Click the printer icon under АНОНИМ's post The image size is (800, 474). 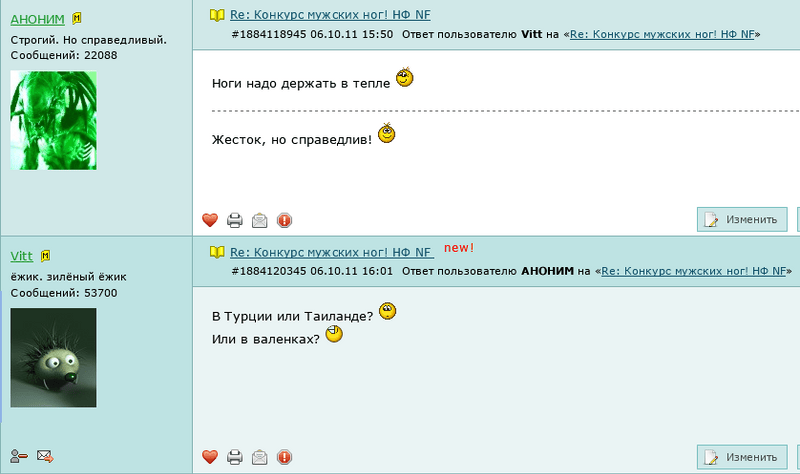235,220
